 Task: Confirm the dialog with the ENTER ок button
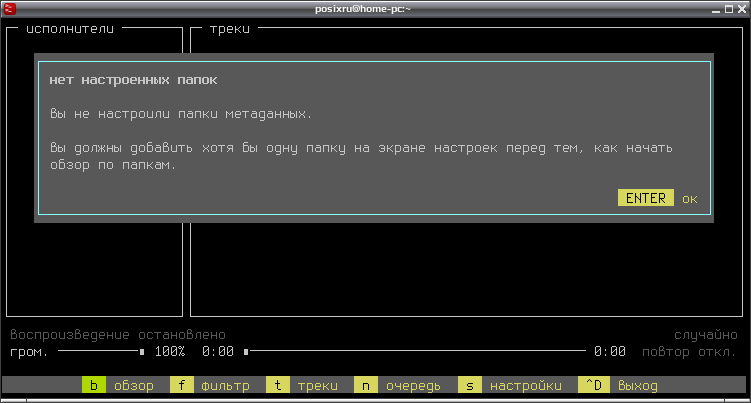[x=658, y=198]
